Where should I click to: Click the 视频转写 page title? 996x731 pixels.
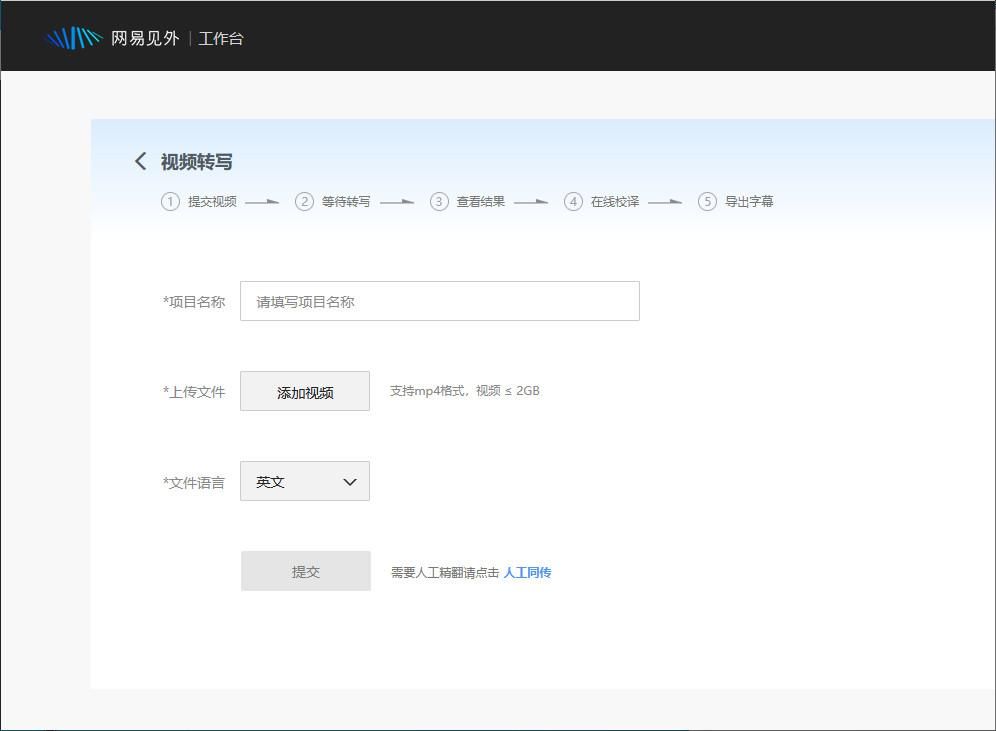click(x=196, y=162)
